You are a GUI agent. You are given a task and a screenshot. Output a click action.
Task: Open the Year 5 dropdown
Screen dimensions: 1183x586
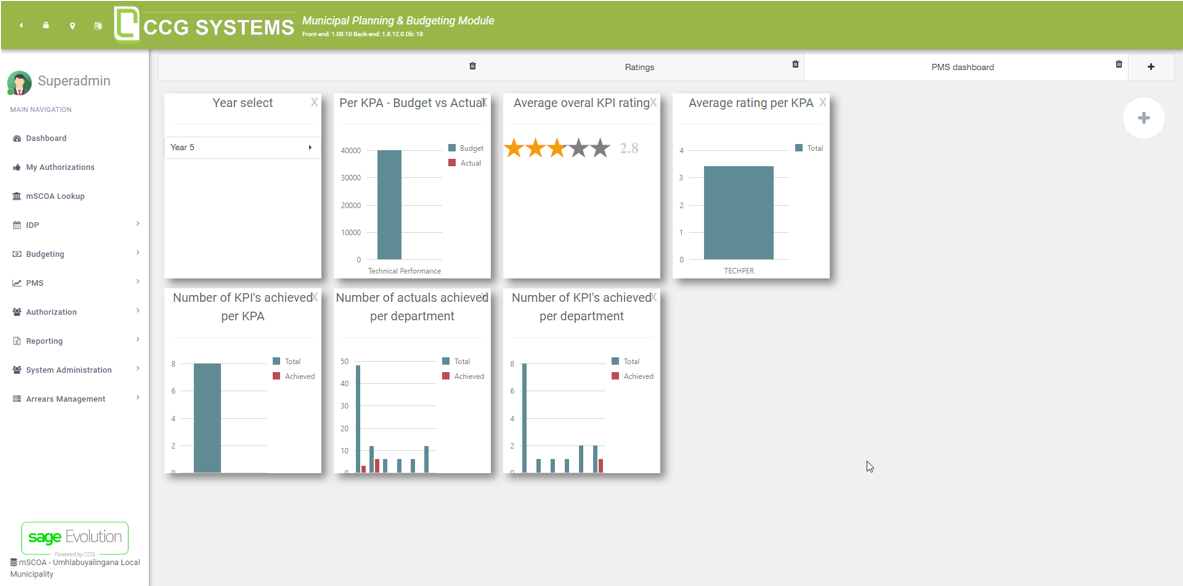[241, 147]
